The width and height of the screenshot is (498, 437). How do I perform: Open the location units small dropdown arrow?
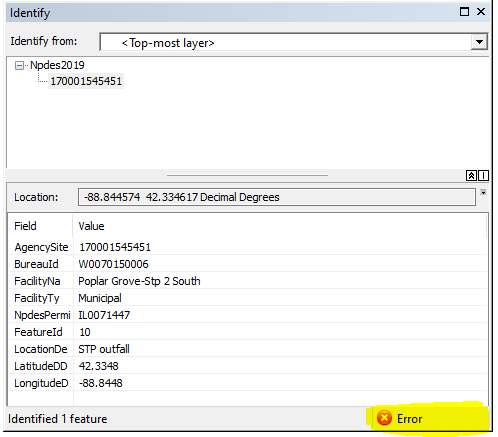pos(483,192)
